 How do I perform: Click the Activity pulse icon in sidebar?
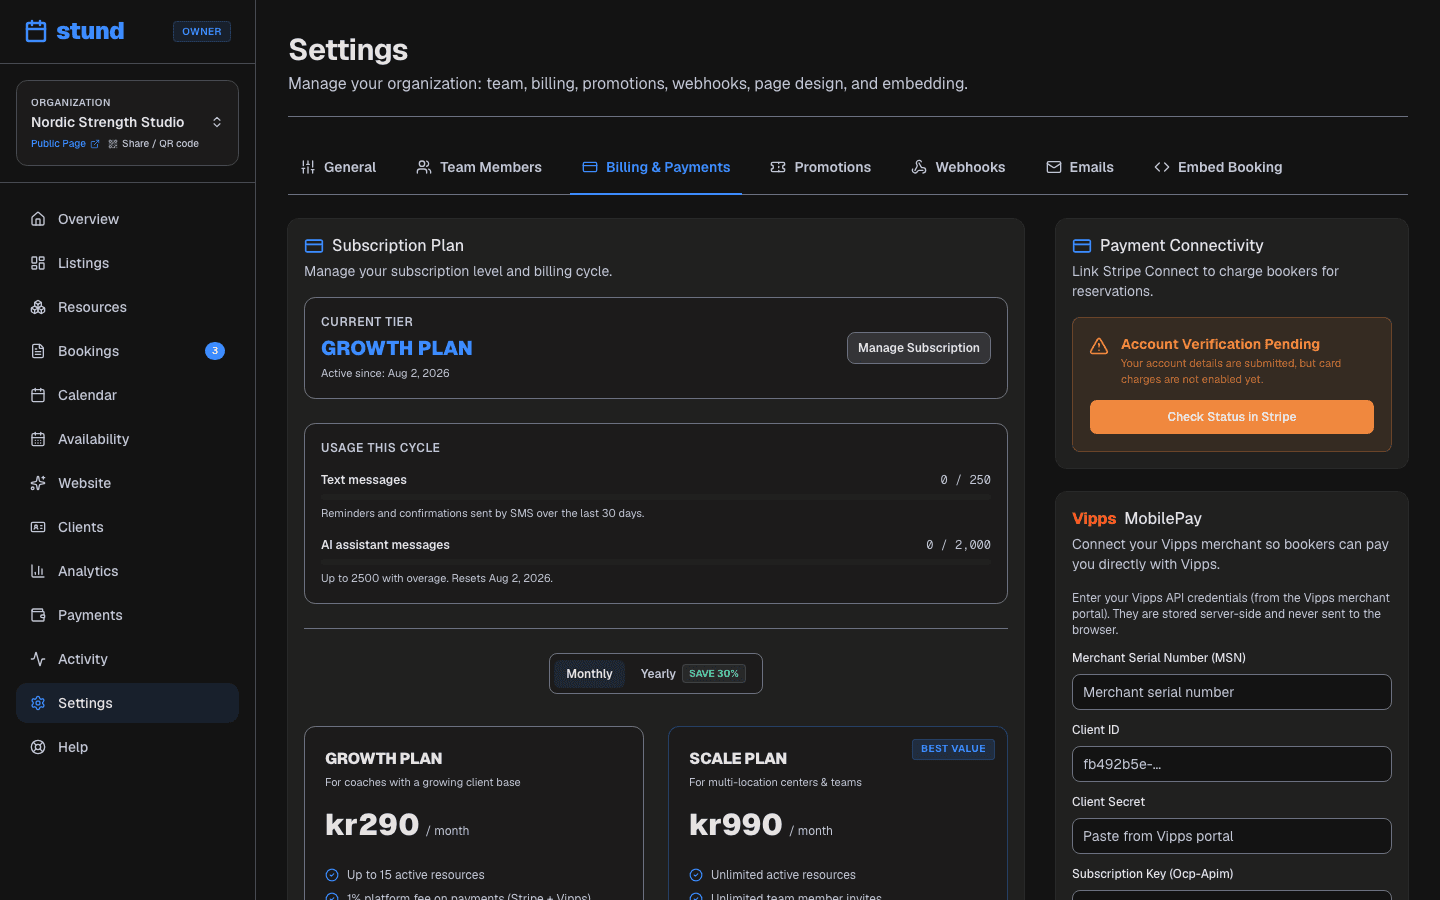(x=38, y=659)
